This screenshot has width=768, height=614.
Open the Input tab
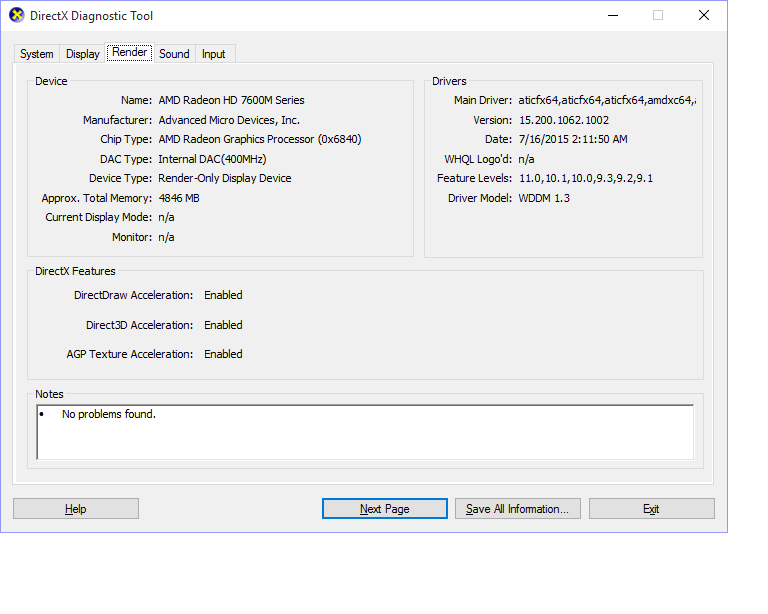(x=214, y=54)
